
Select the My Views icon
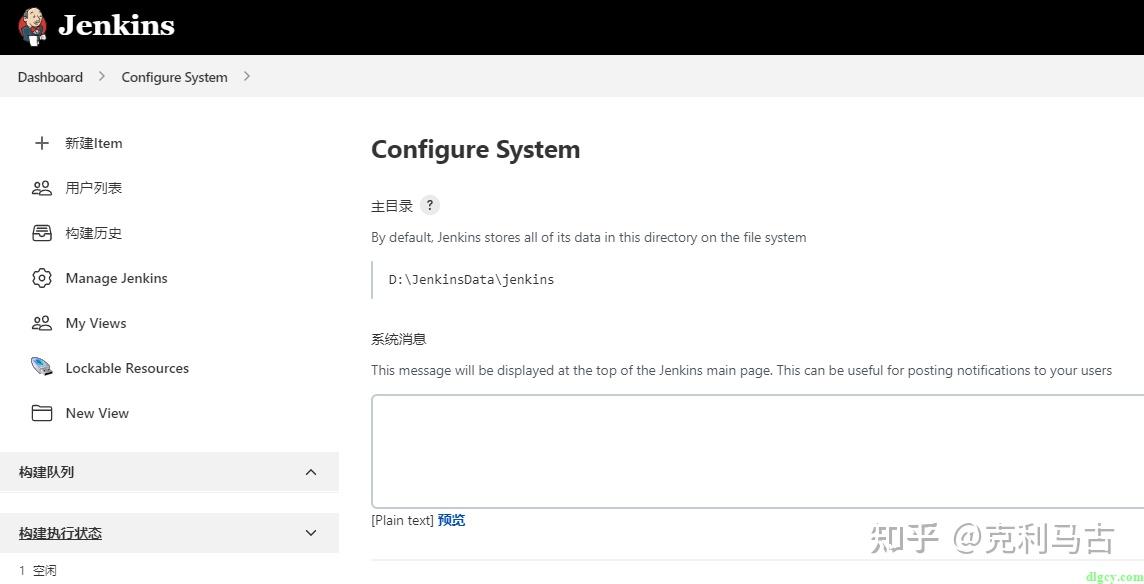tap(42, 323)
